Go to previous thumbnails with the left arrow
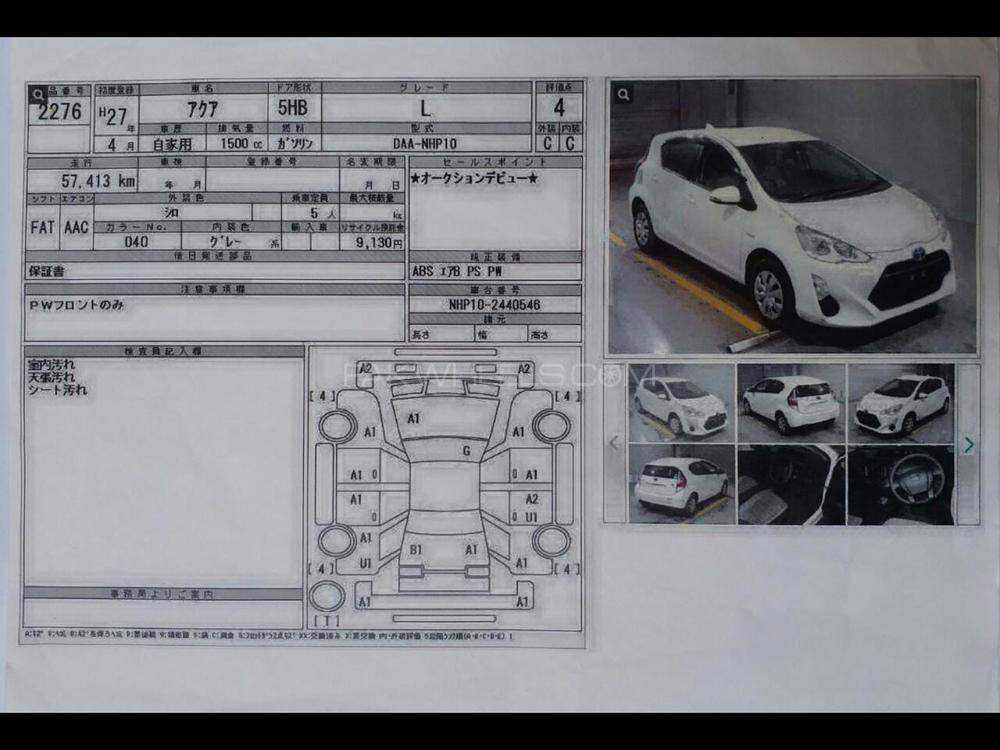 click(x=615, y=443)
